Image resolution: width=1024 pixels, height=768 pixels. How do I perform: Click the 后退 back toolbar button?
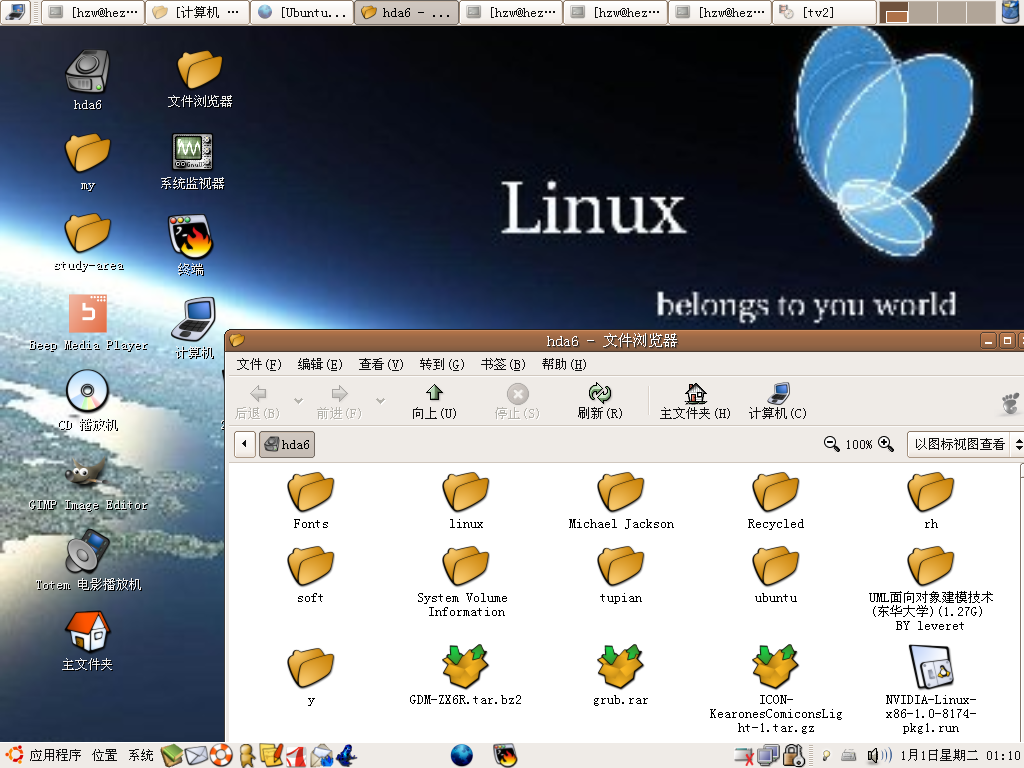coord(258,402)
